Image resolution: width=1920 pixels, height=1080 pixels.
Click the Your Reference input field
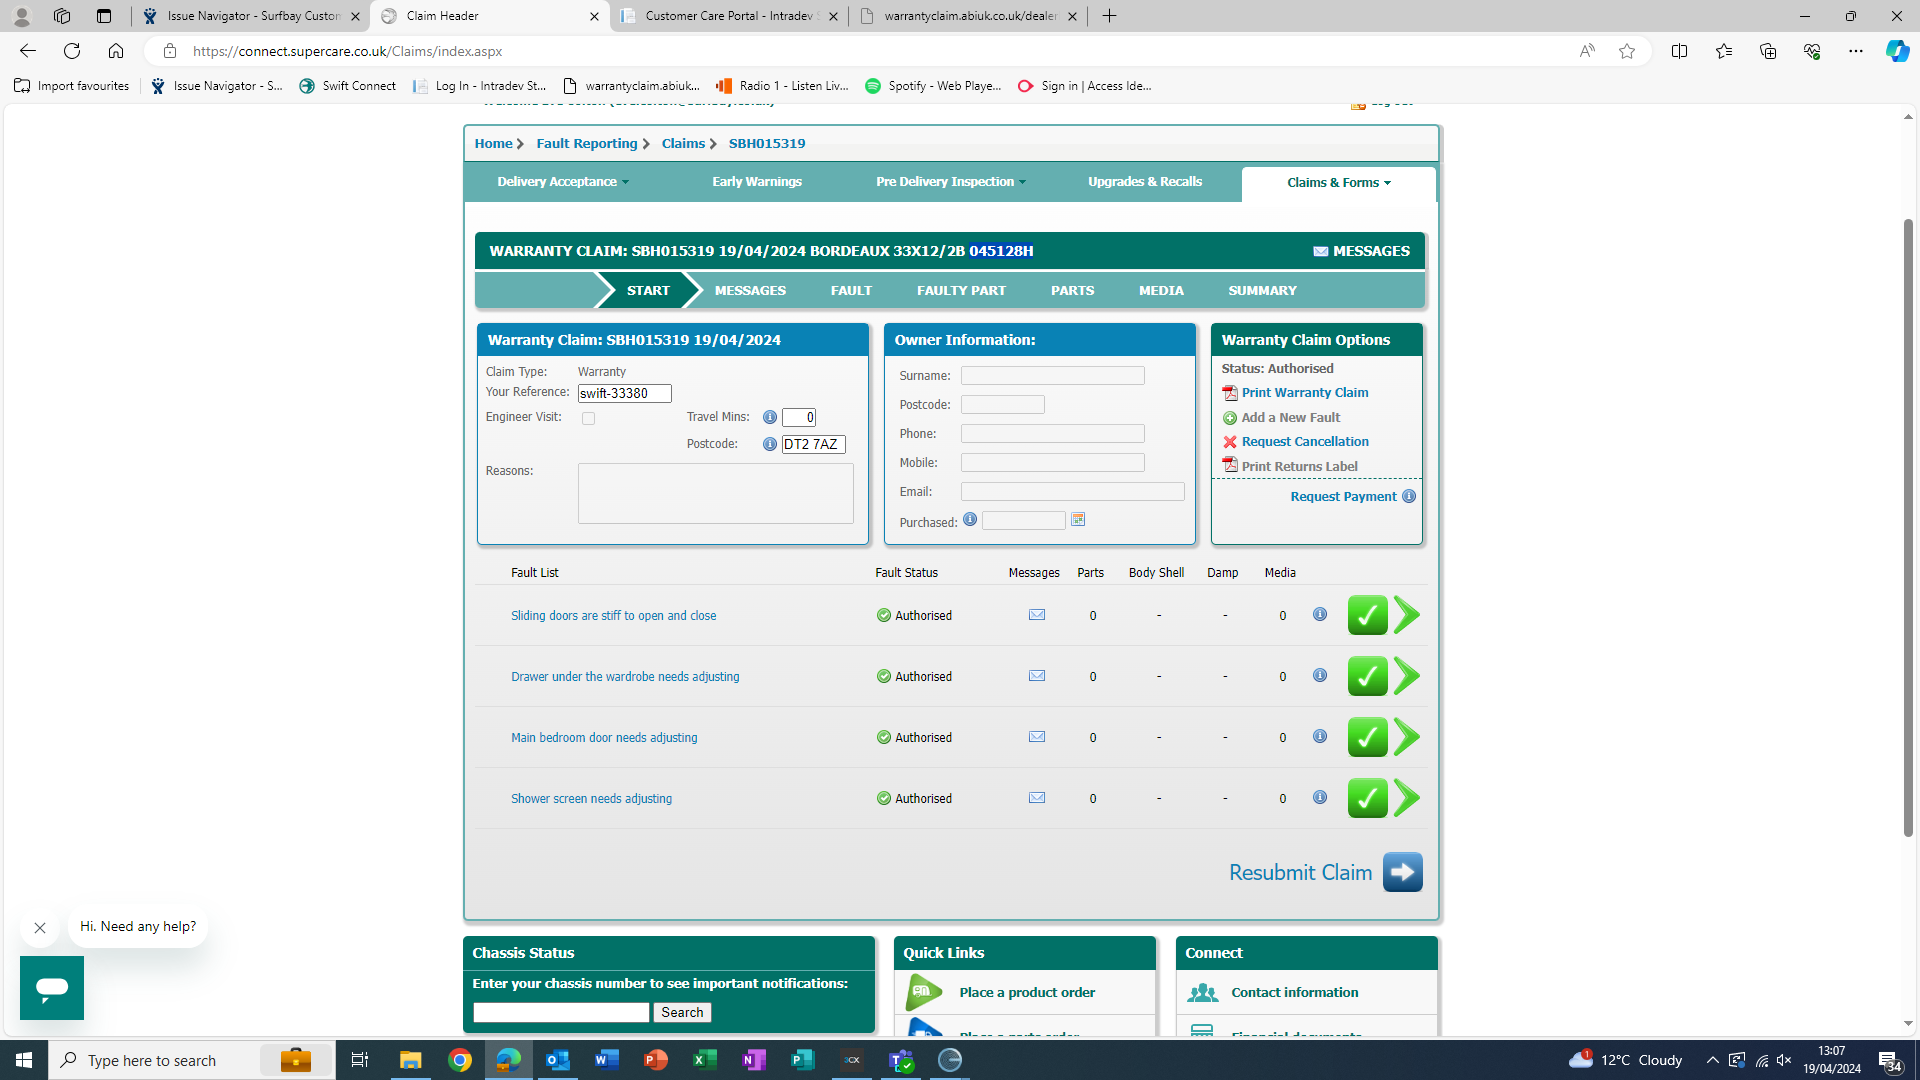click(x=624, y=394)
